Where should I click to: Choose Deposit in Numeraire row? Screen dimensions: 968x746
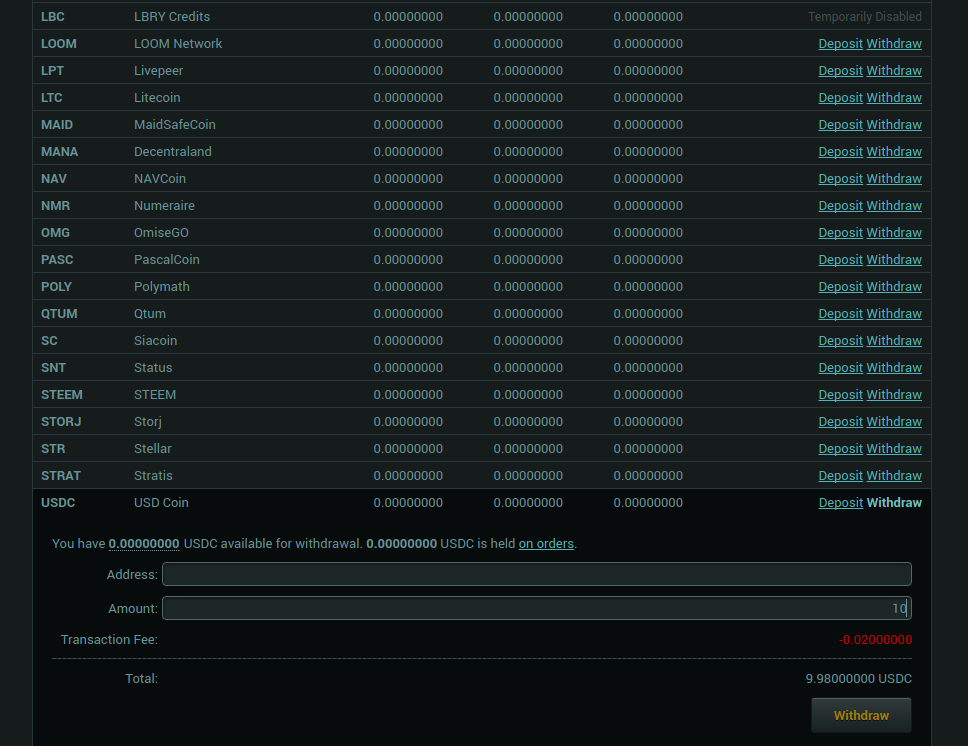point(840,206)
